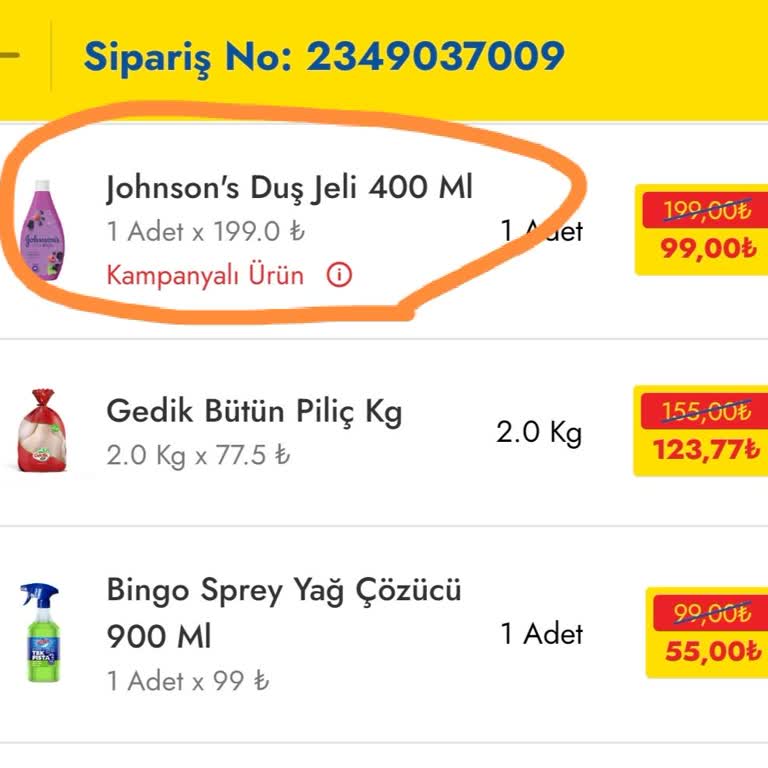Open the Johnson's shower gel bottle thumbnail
This screenshot has width=768, height=768.
pyautogui.click(x=43, y=230)
